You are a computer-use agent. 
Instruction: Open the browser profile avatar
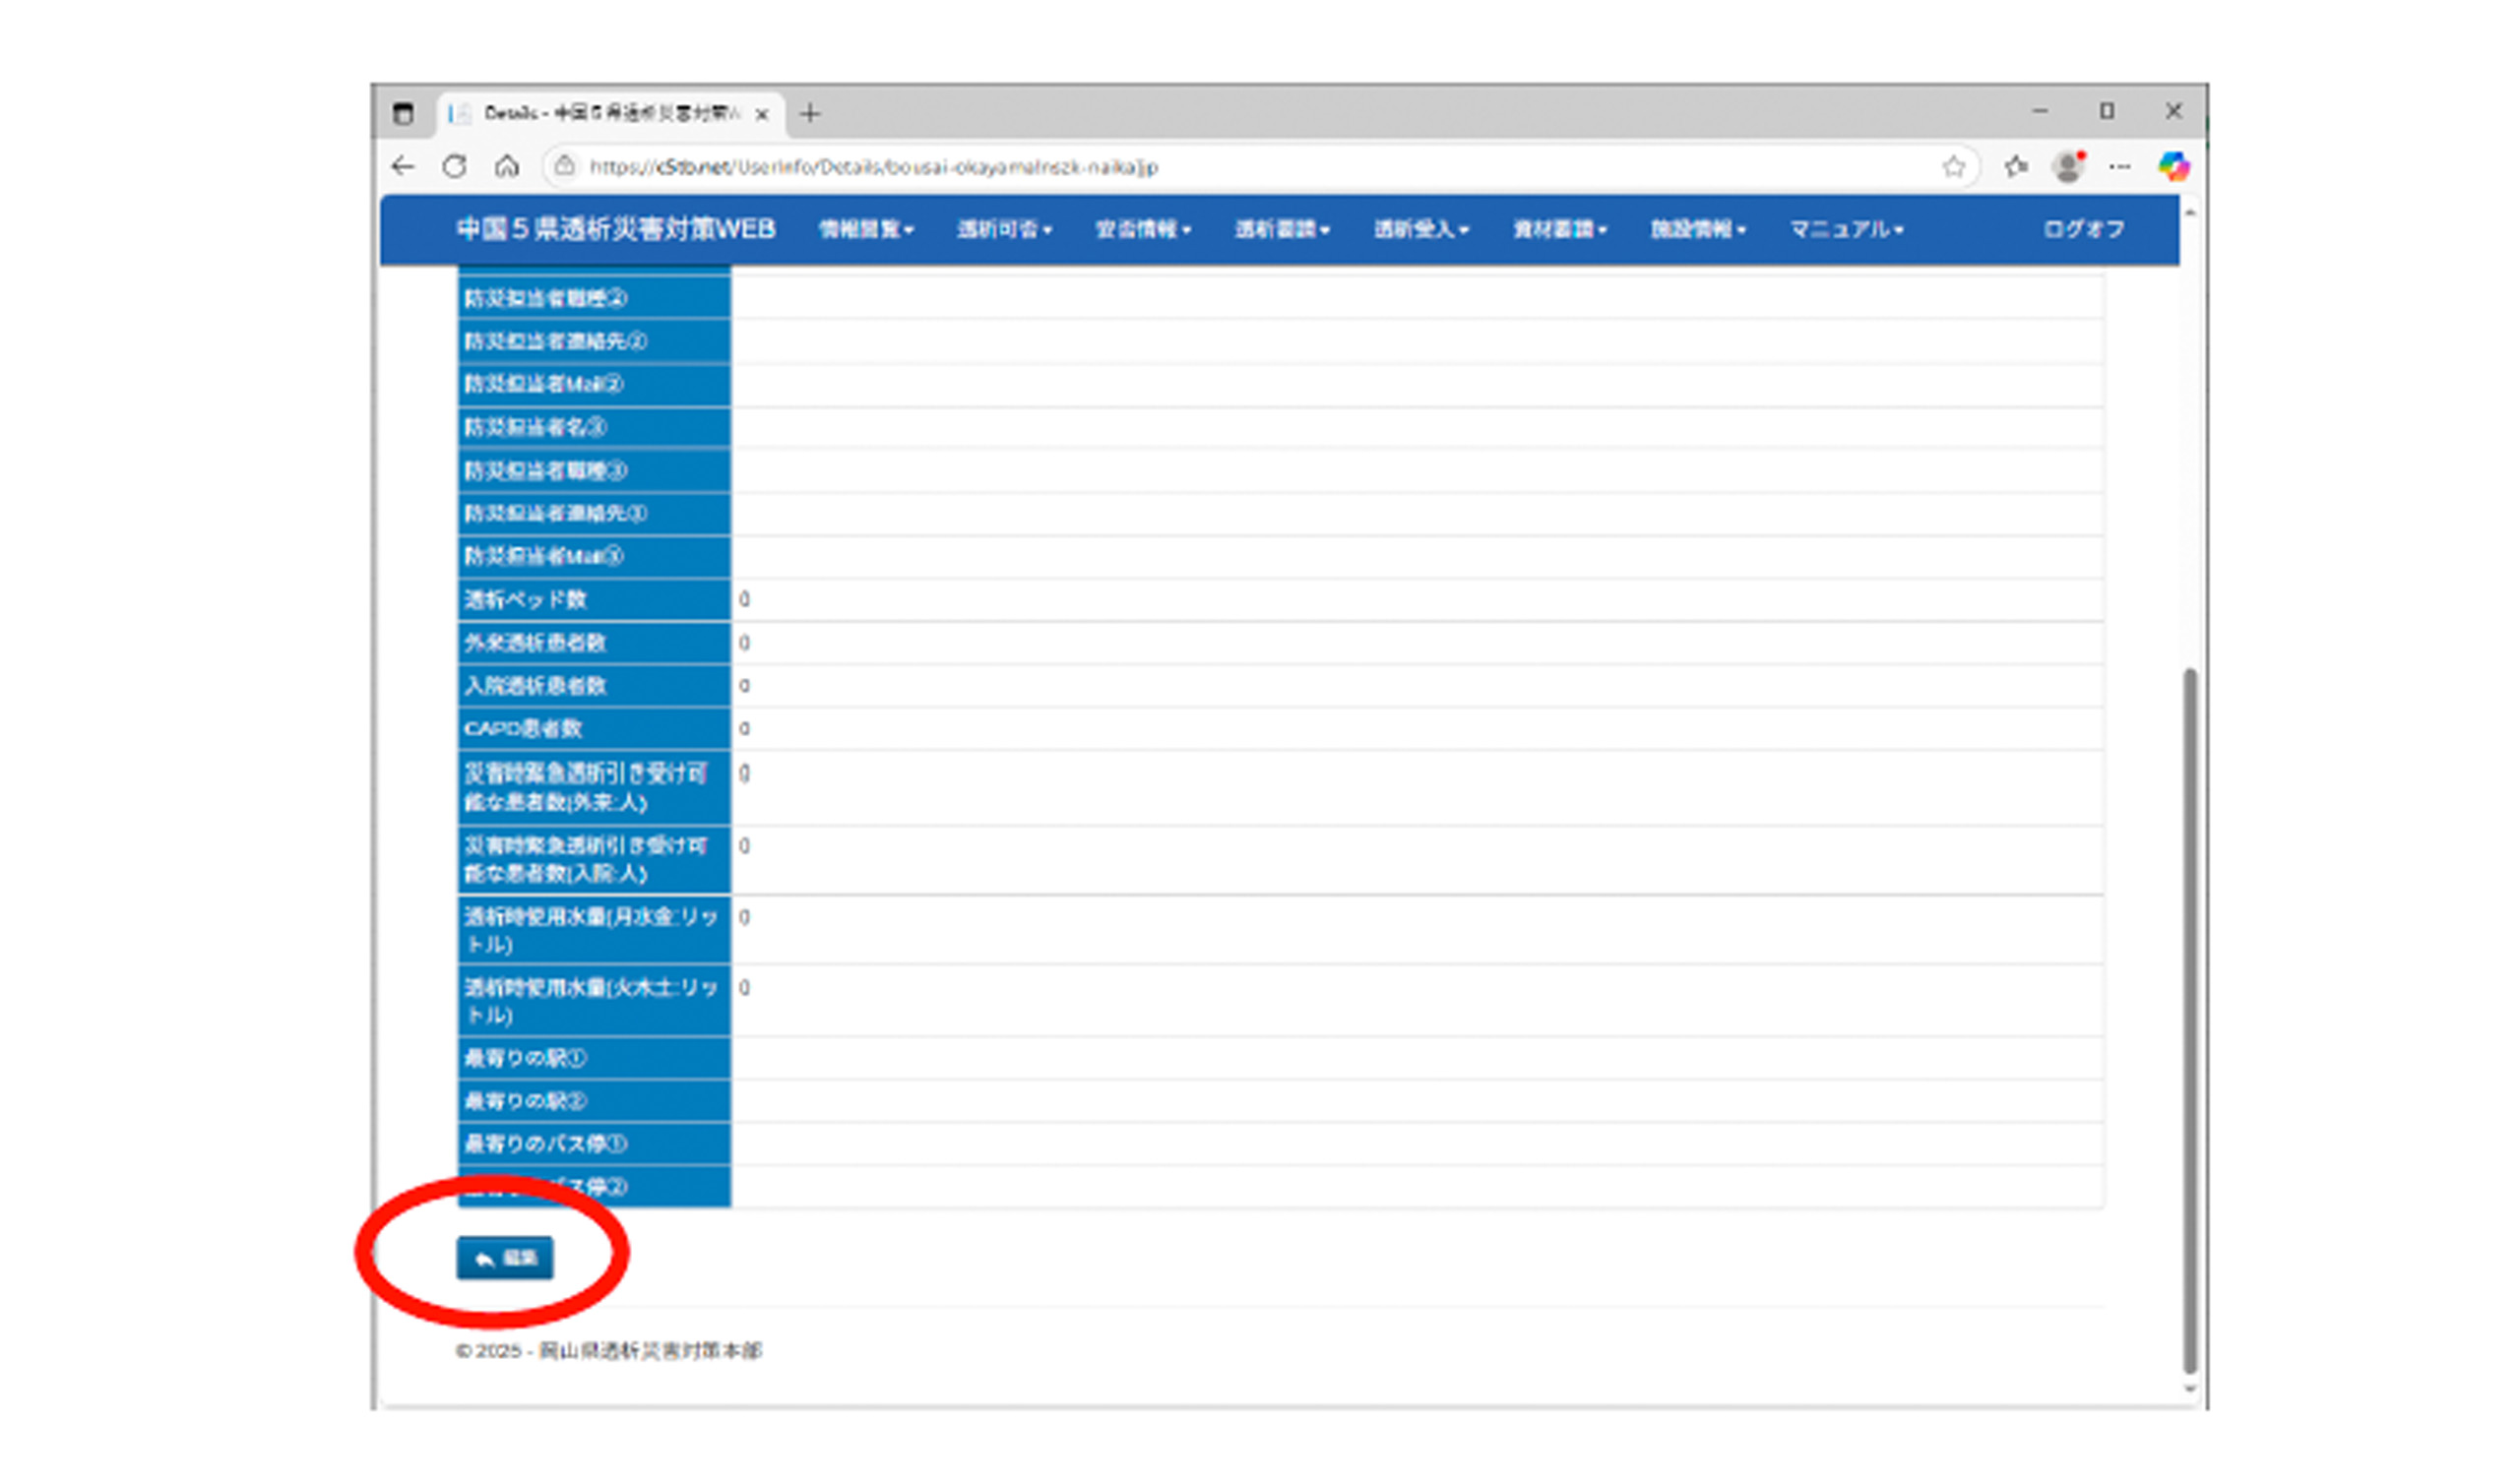2067,167
